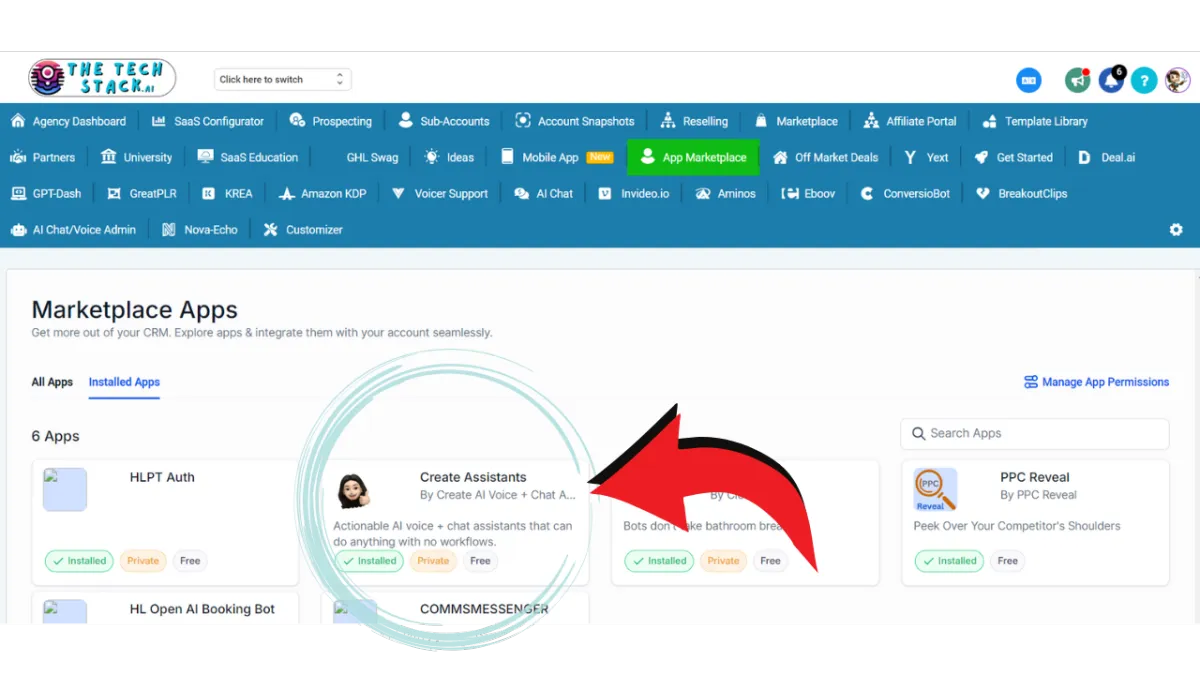
Task: Open the Eboov menu item
Action: 808,193
